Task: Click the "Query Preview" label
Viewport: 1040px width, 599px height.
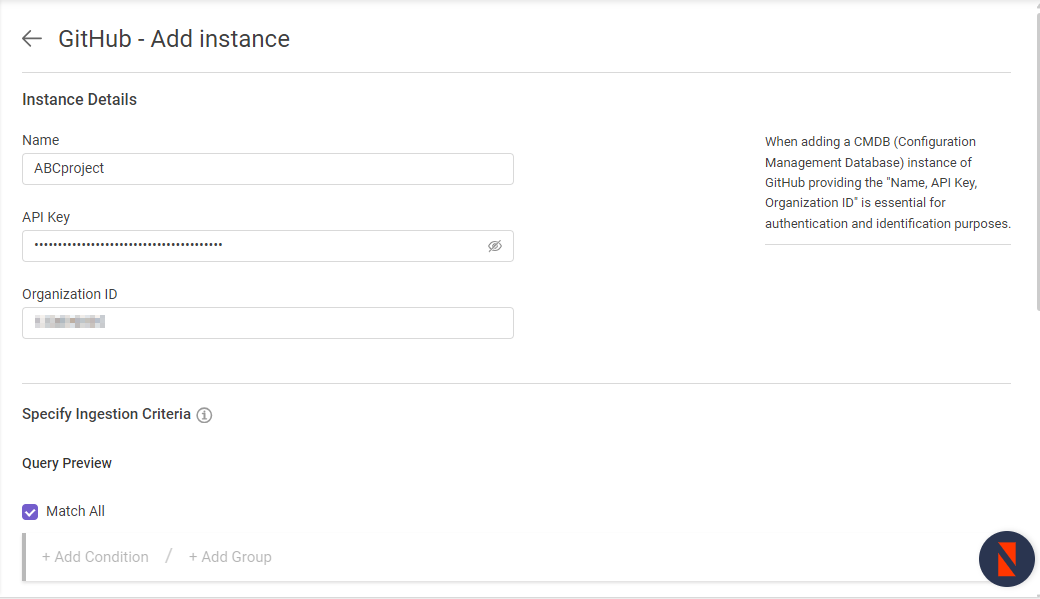Action: coord(67,463)
